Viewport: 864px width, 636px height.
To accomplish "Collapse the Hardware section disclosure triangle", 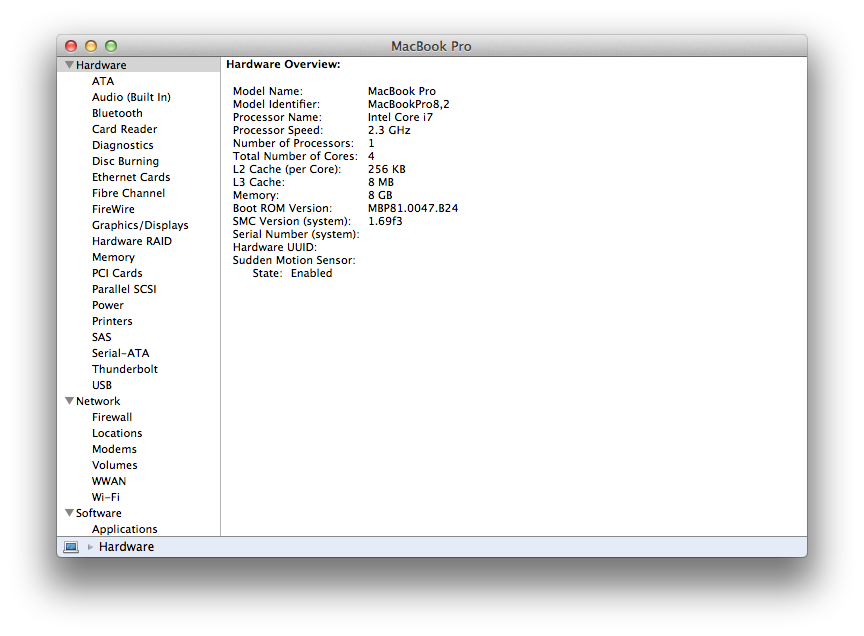I will pos(69,65).
